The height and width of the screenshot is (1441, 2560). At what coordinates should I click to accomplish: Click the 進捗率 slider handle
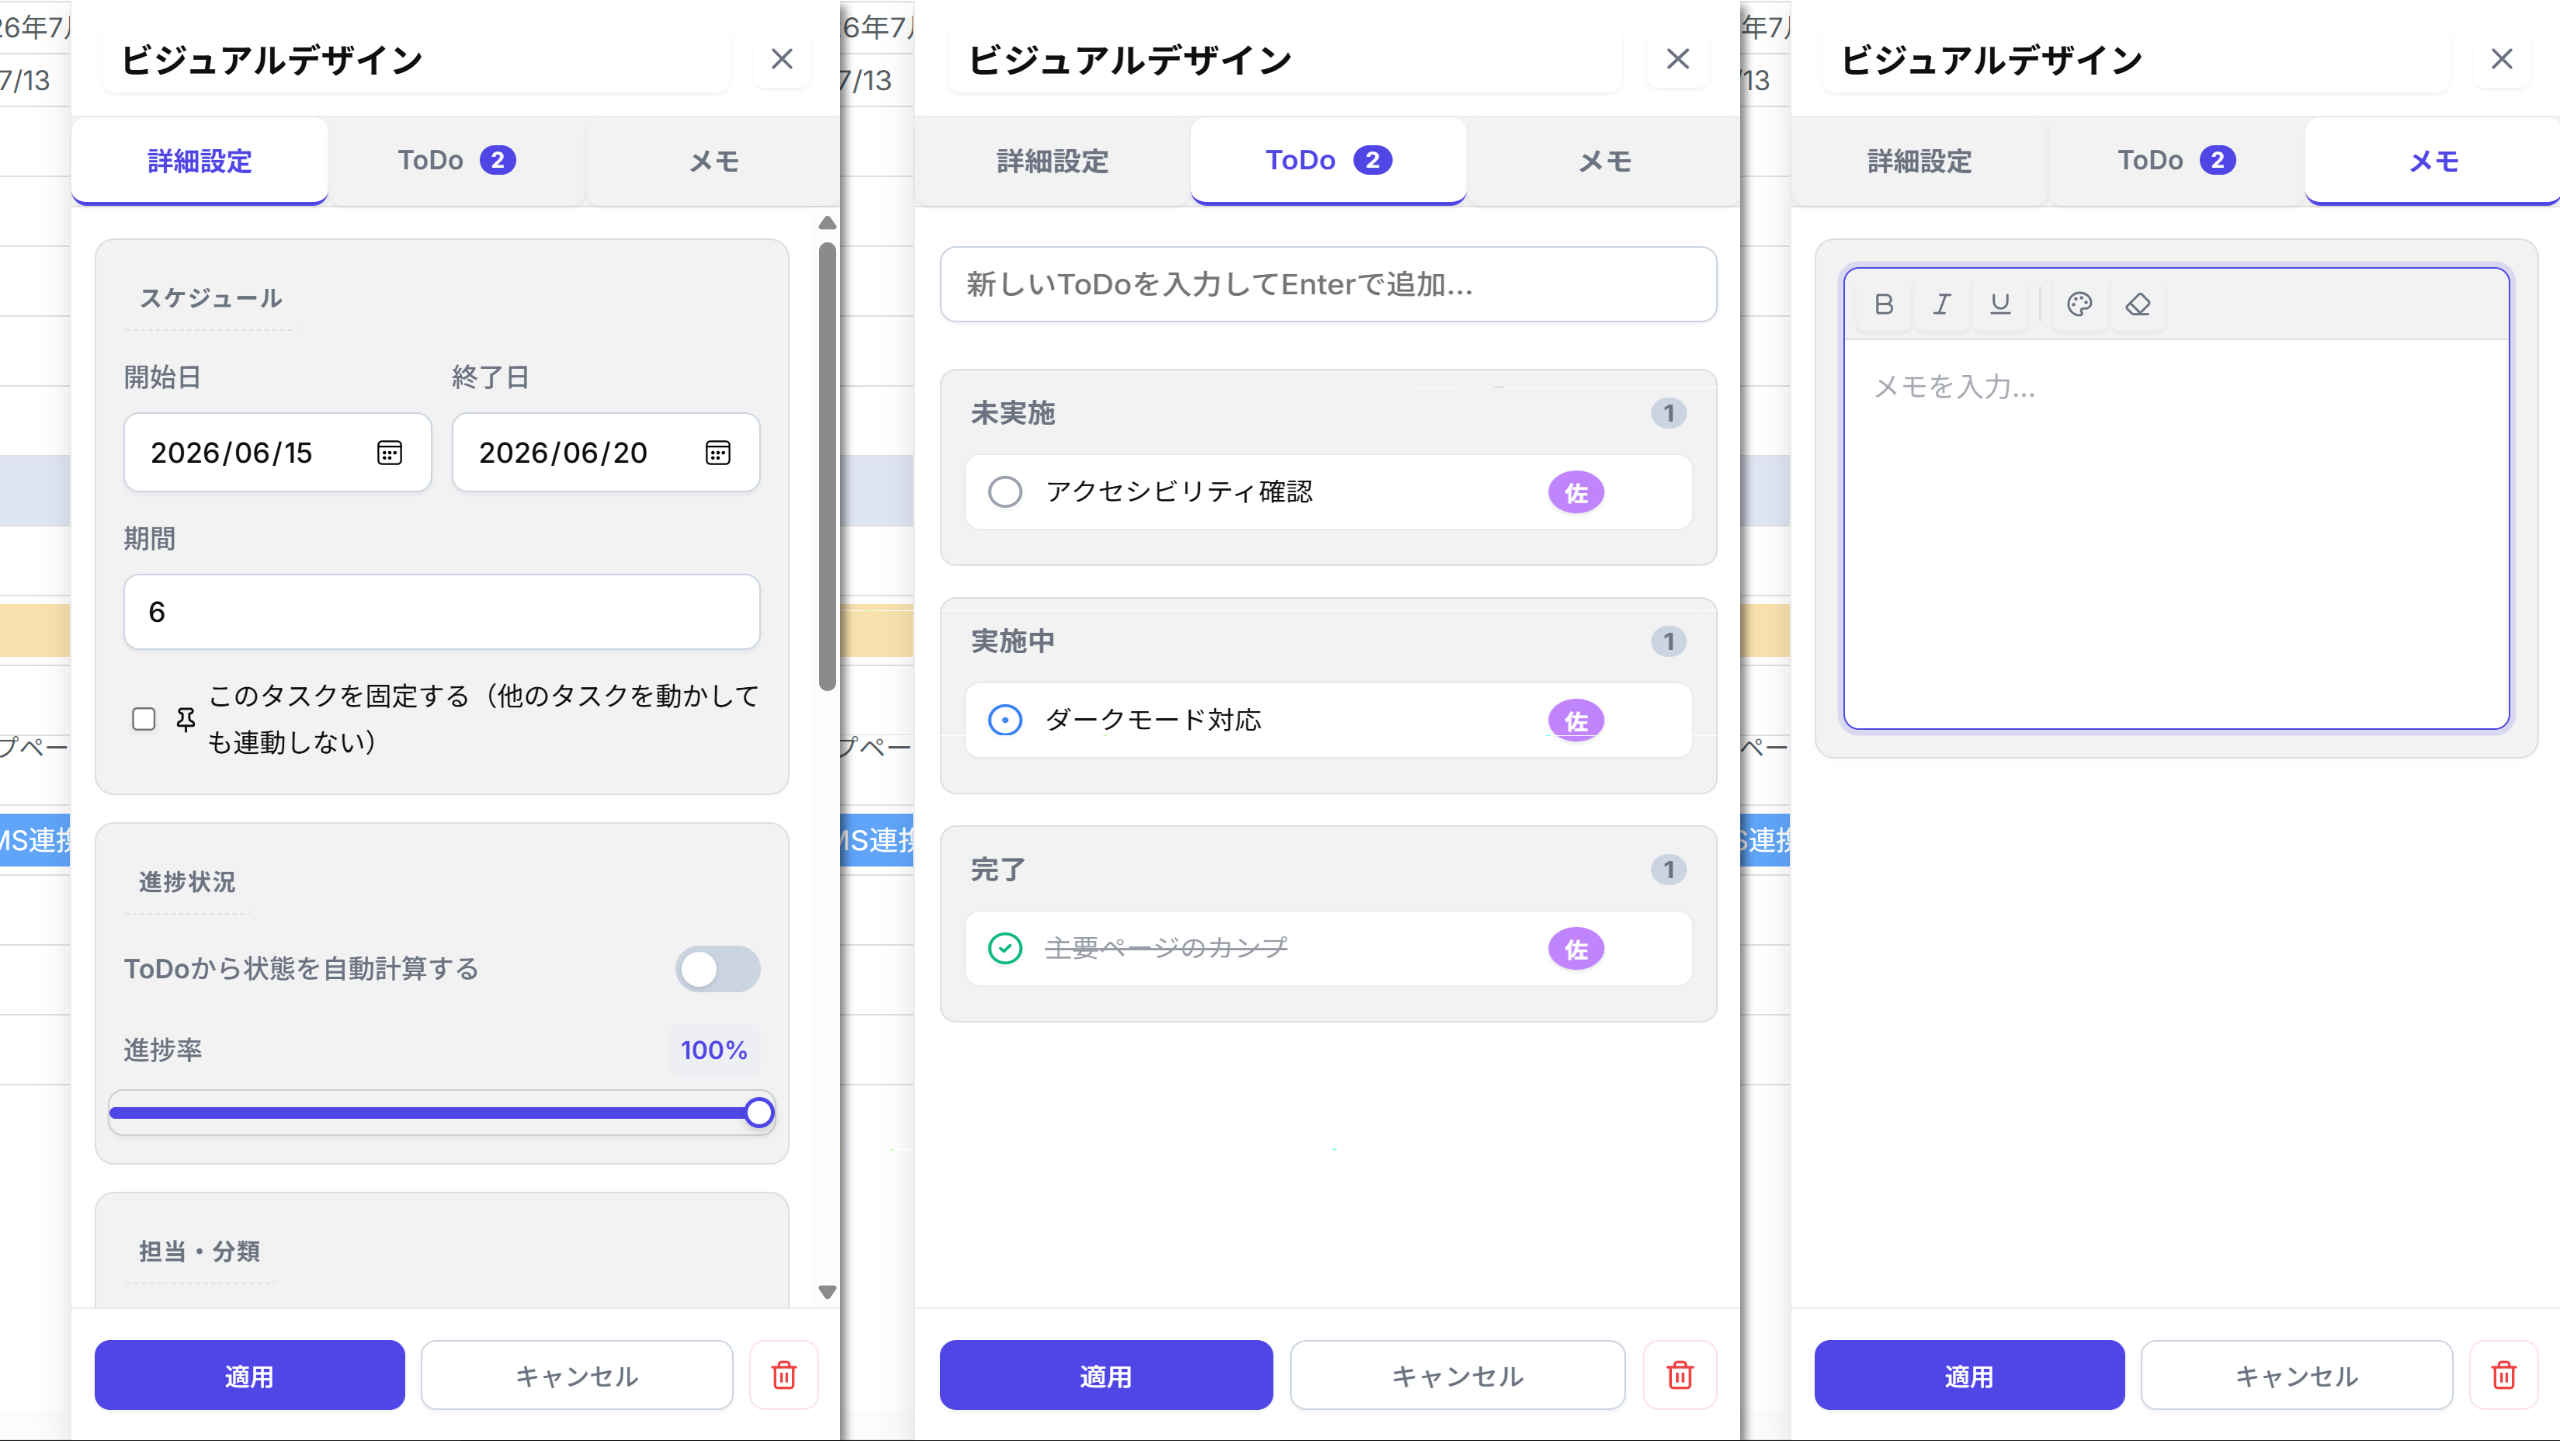pos(759,1112)
